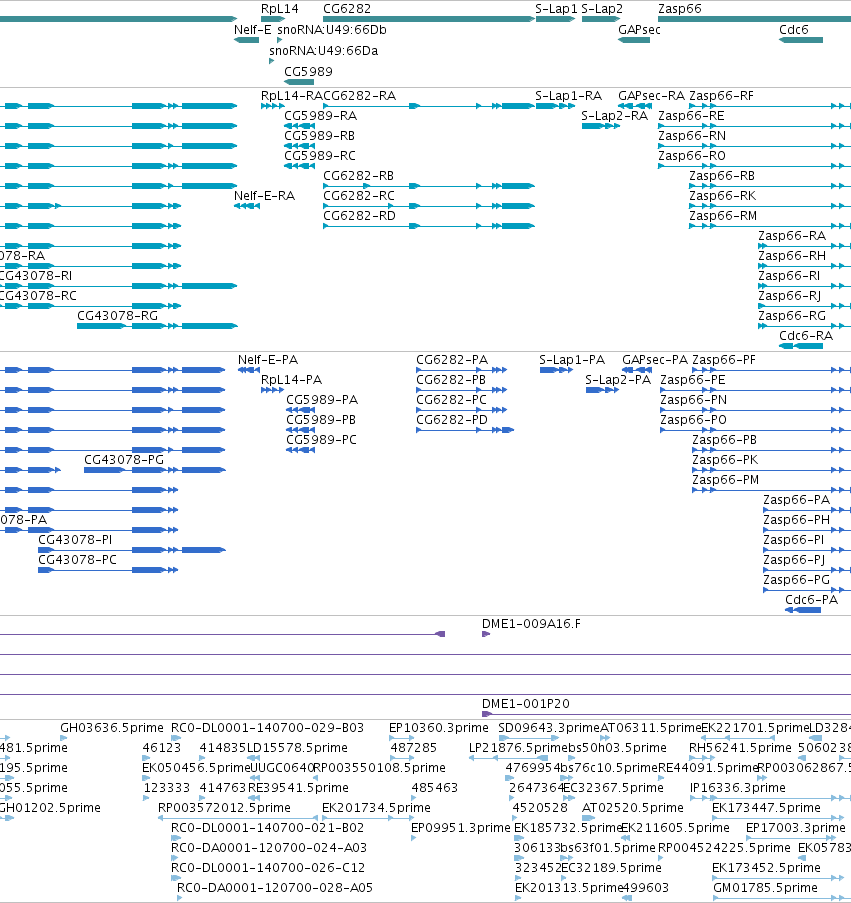Image resolution: width=851 pixels, height=903 pixels.
Task: Click the DME1-009A16.F BAC label
Action: pyautogui.click(x=531, y=624)
